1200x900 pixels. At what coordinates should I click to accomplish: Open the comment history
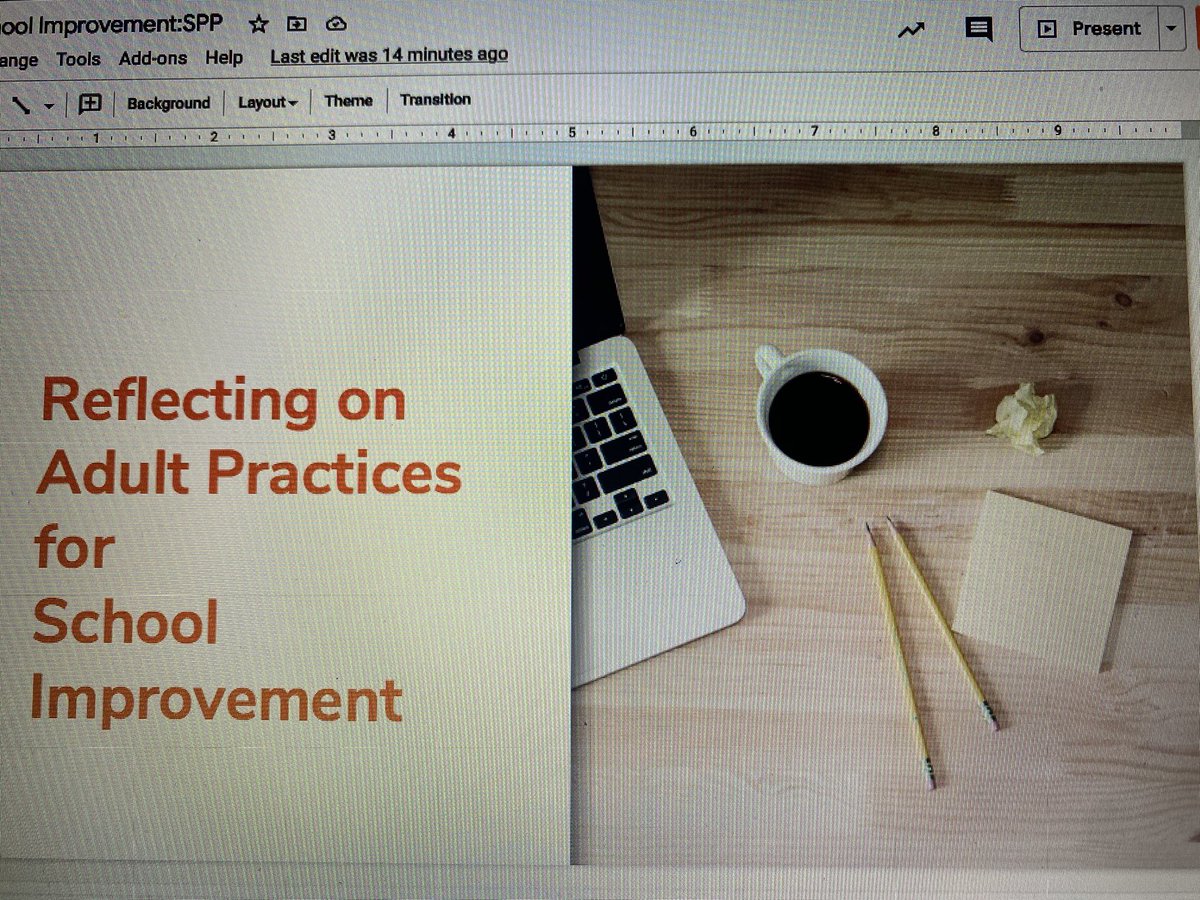[x=977, y=30]
